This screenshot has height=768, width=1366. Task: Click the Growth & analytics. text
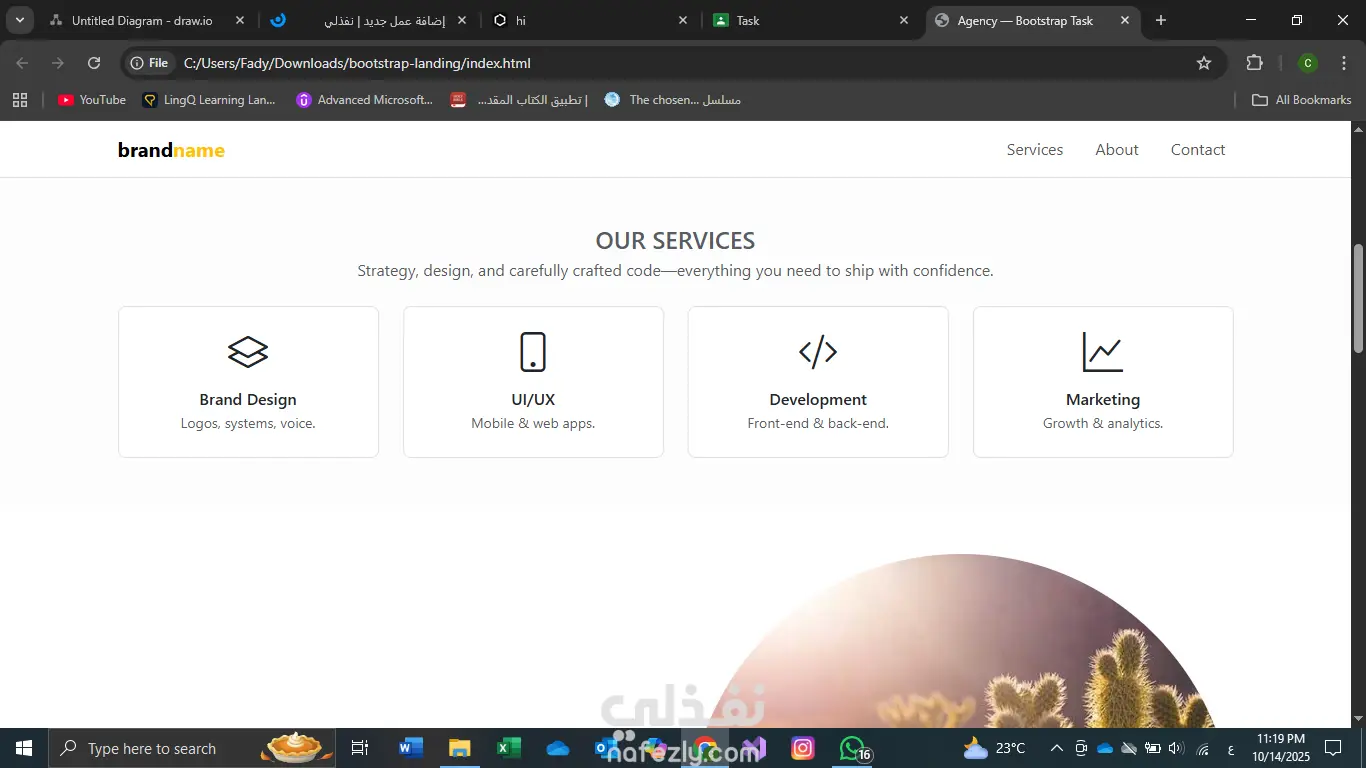[x=1103, y=424]
